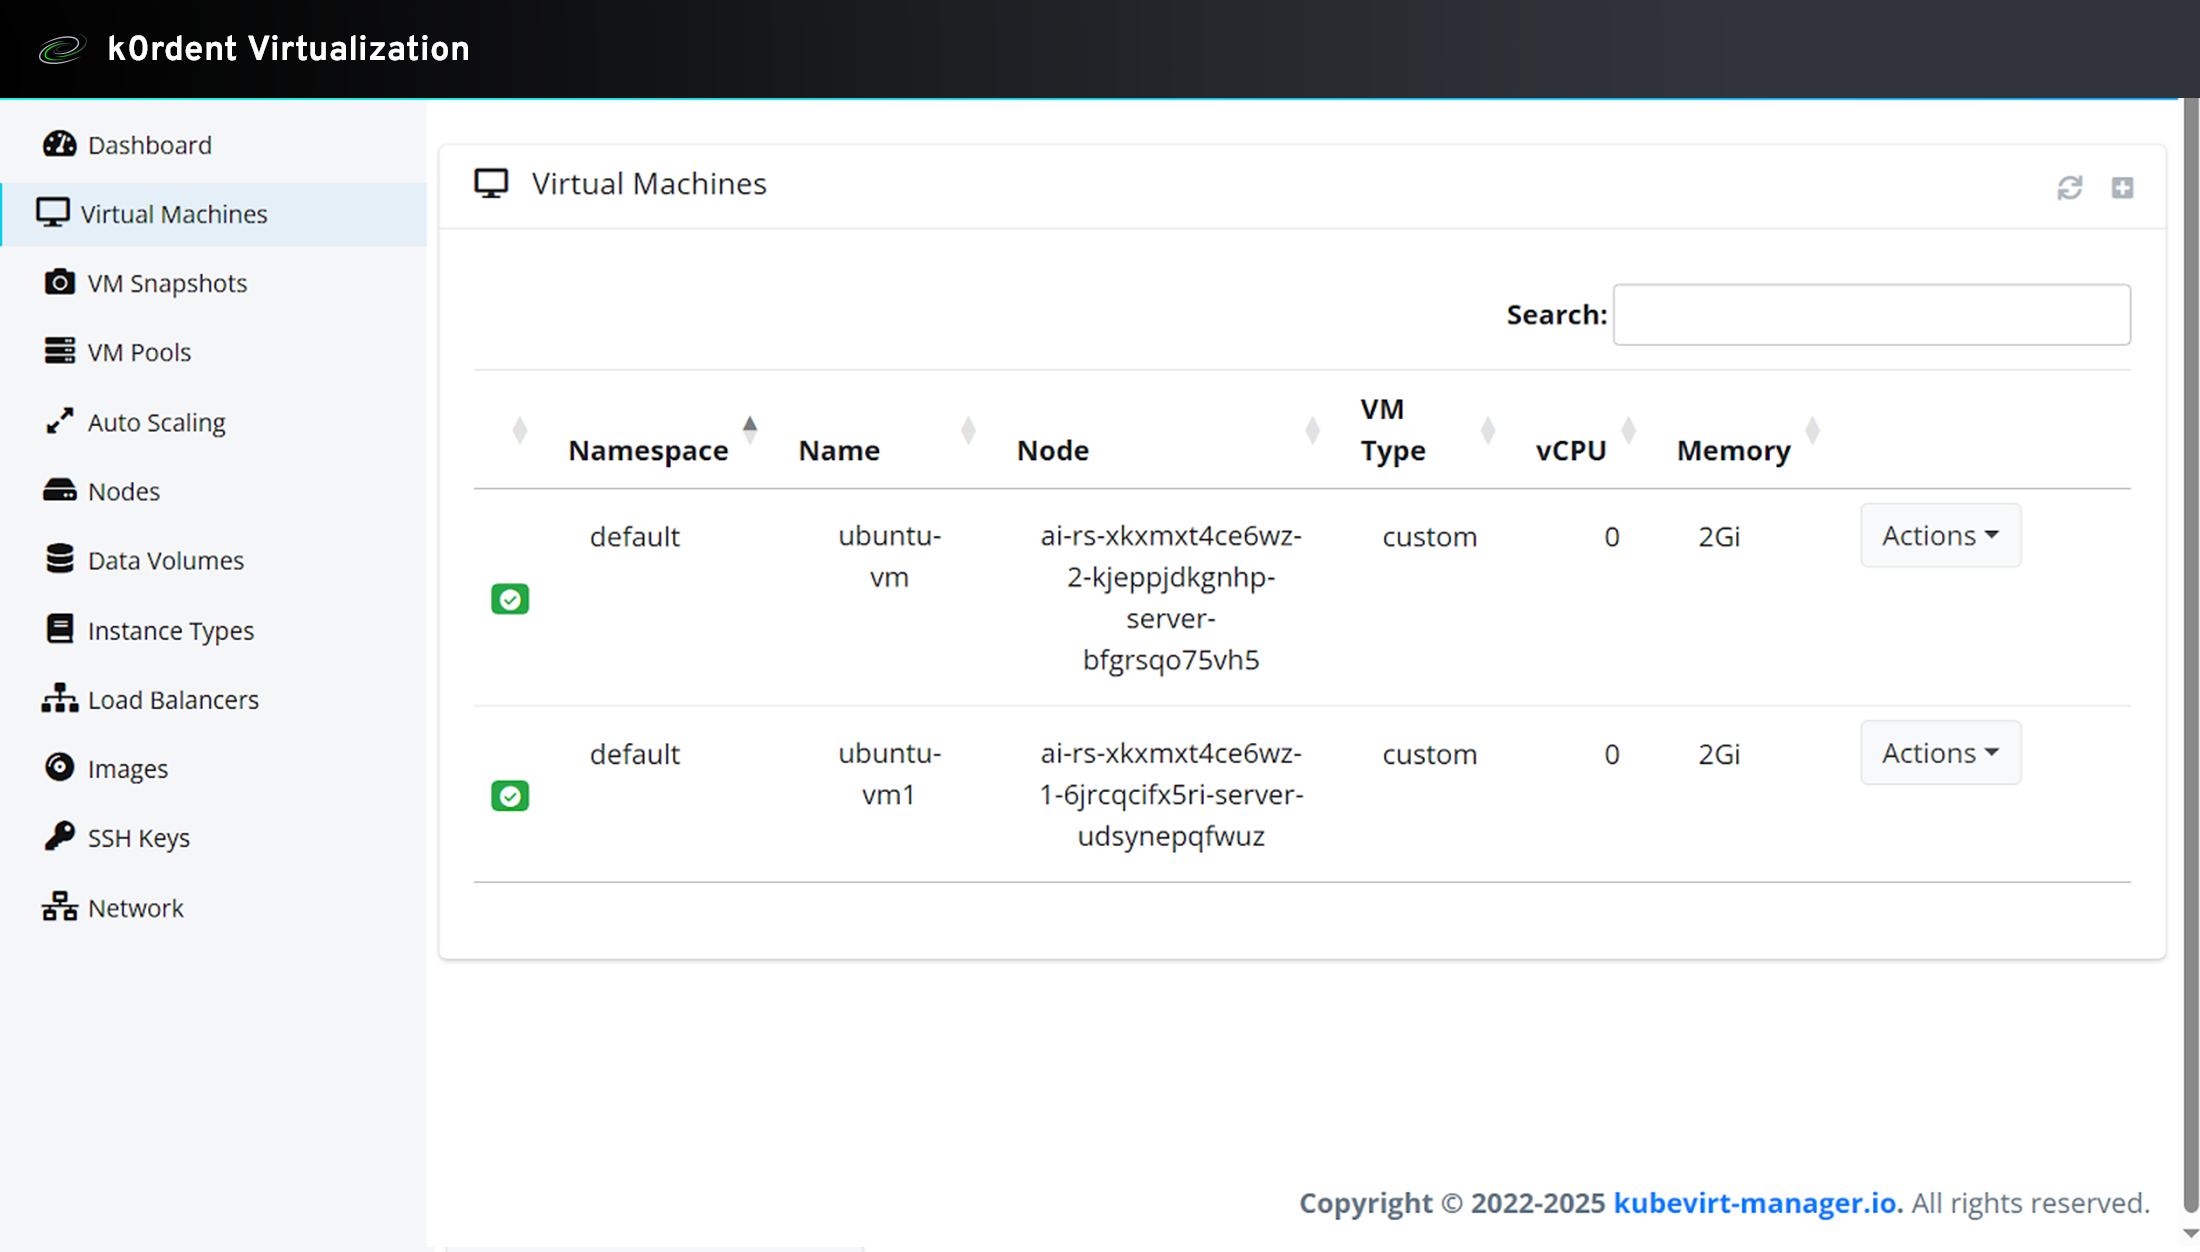Click the Load Balancers hierarchy icon
The height and width of the screenshot is (1252, 2200).
point(59,698)
